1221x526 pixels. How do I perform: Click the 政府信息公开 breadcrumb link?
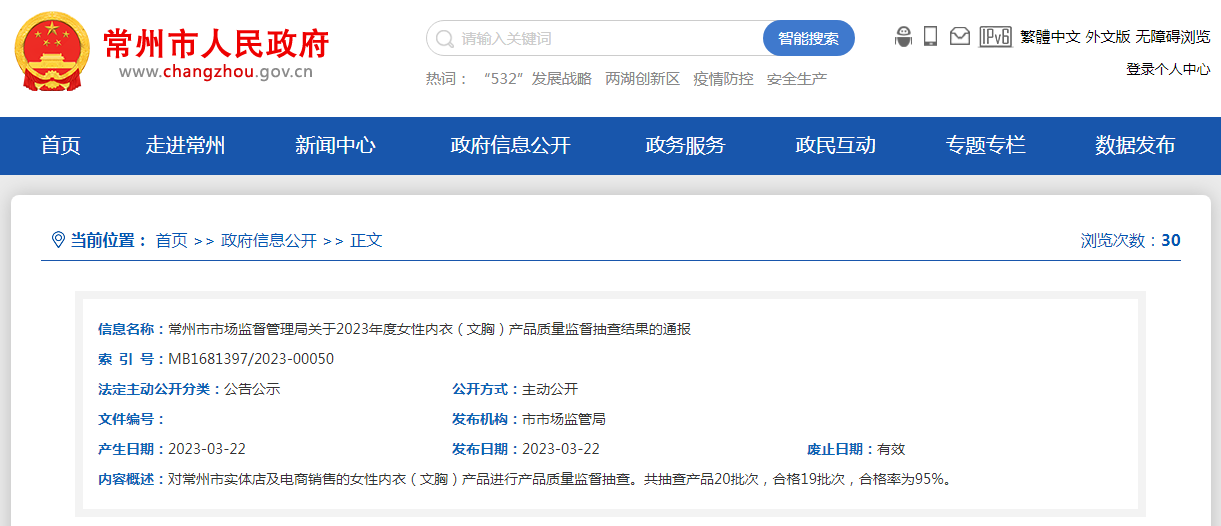[x=269, y=241]
